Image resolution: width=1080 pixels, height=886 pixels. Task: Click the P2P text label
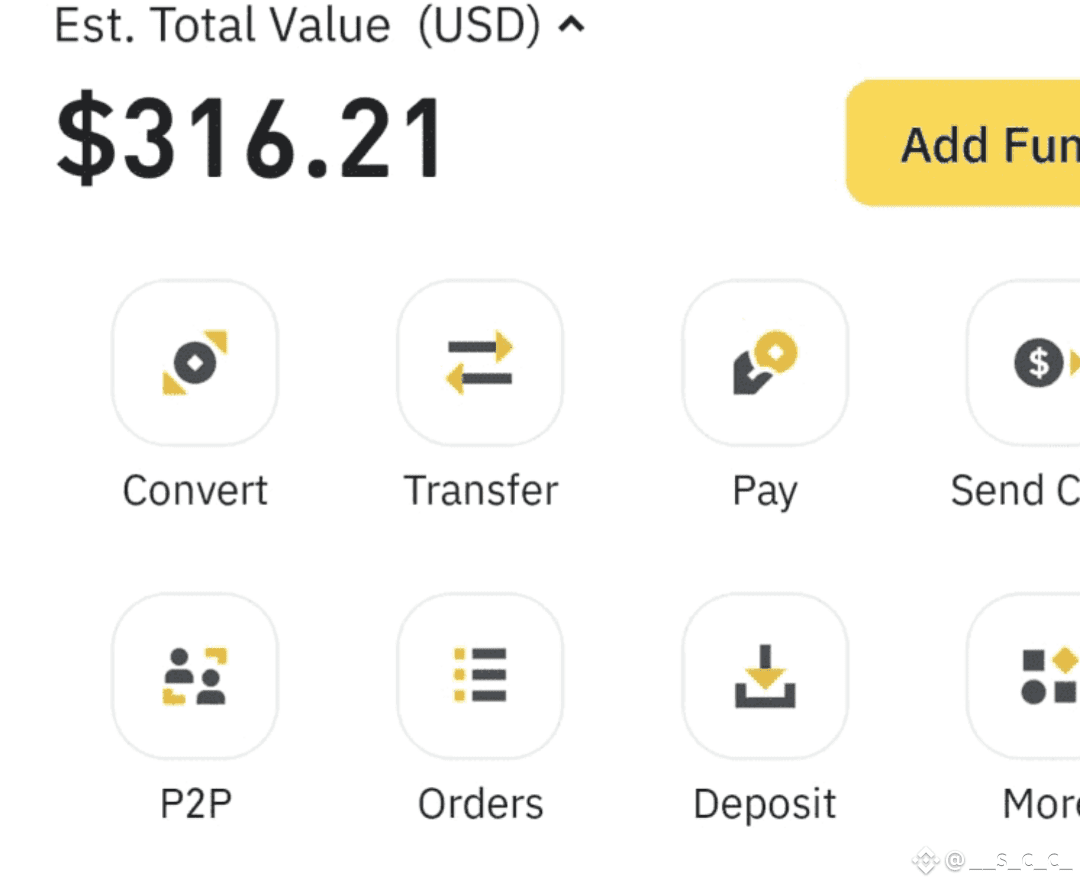click(x=196, y=803)
